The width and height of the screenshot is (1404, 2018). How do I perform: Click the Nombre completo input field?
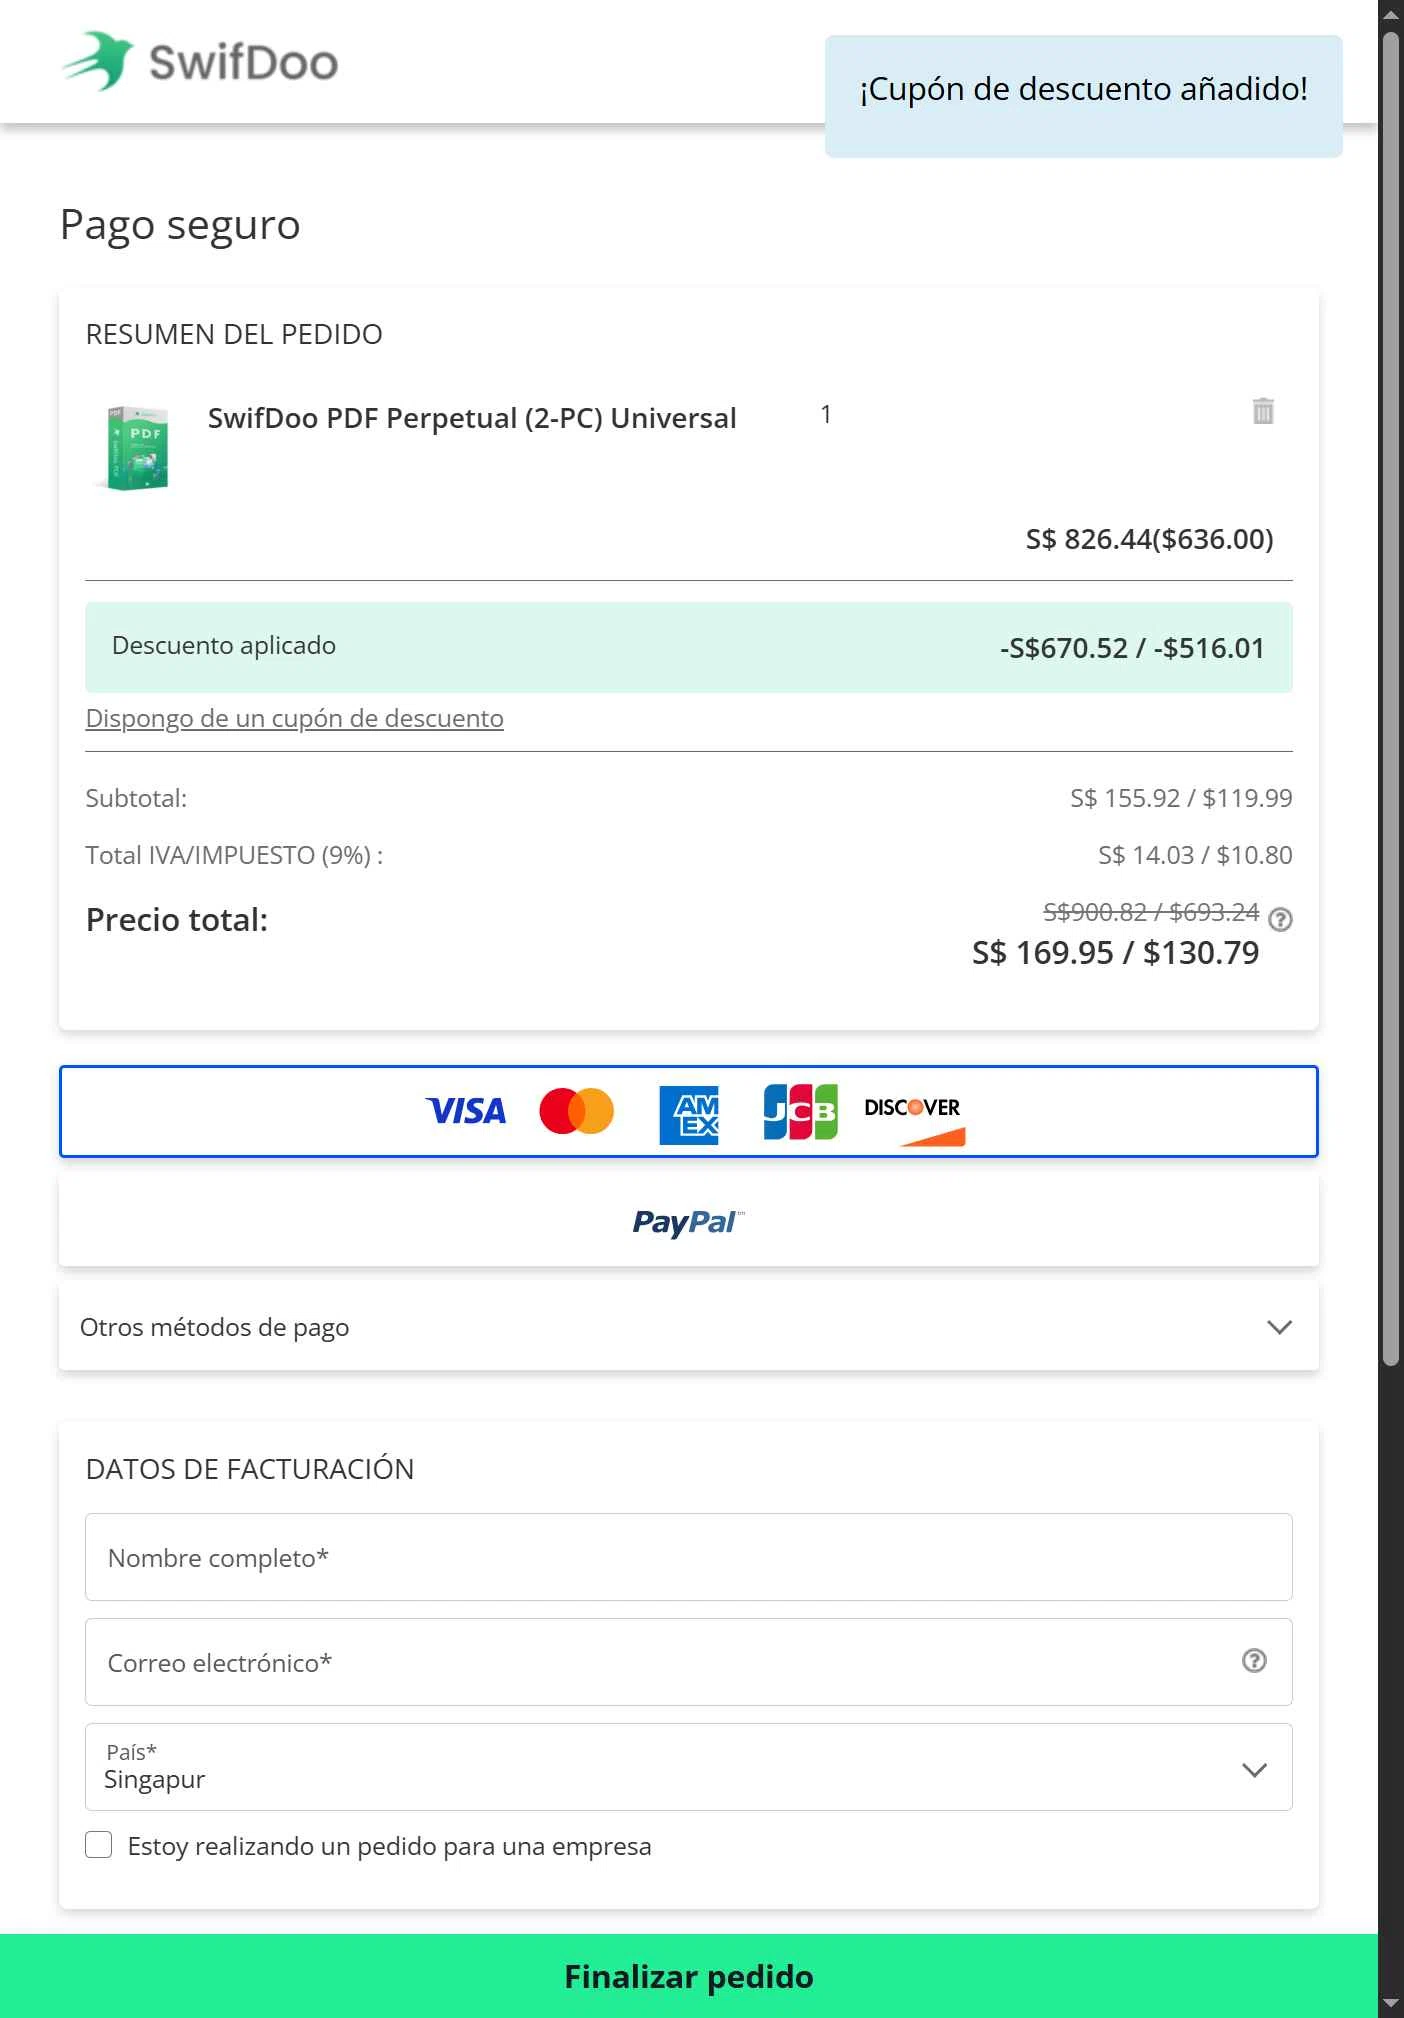pyautogui.click(x=689, y=1557)
